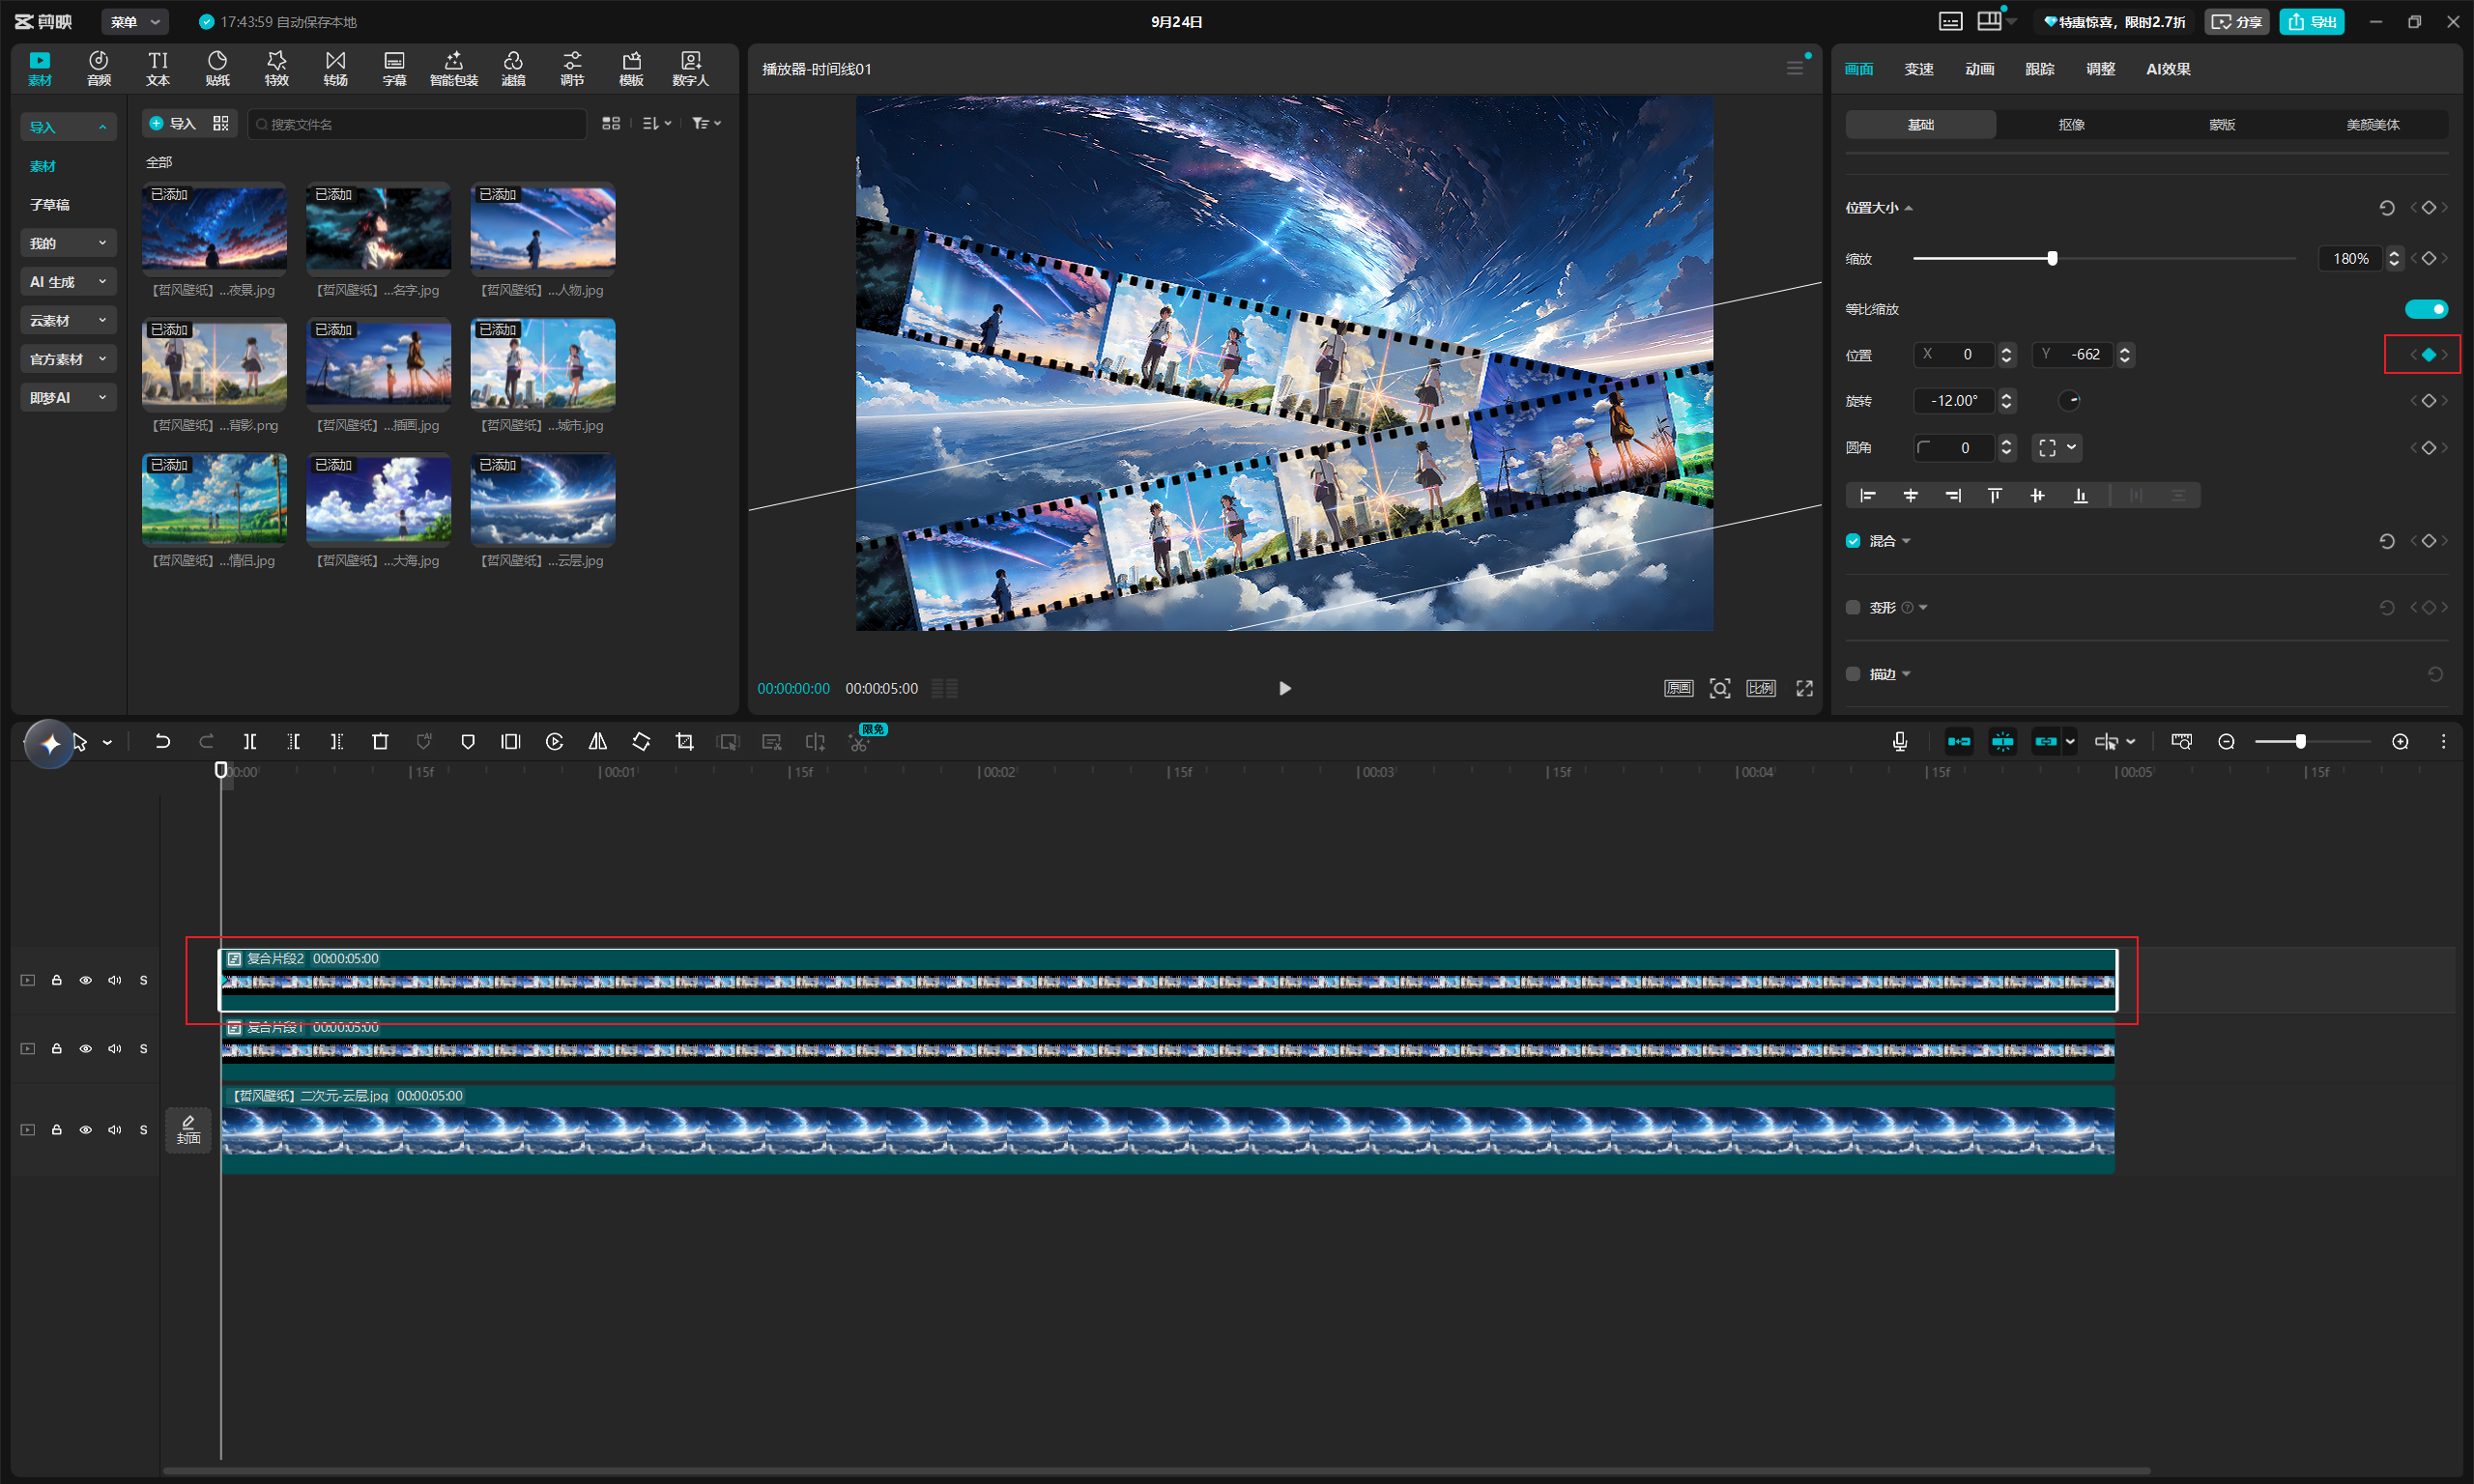The width and height of the screenshot is (2474, 1484).
Task: Mute the 云层.jpg bottom track audio
Action: click(115, 1130)
